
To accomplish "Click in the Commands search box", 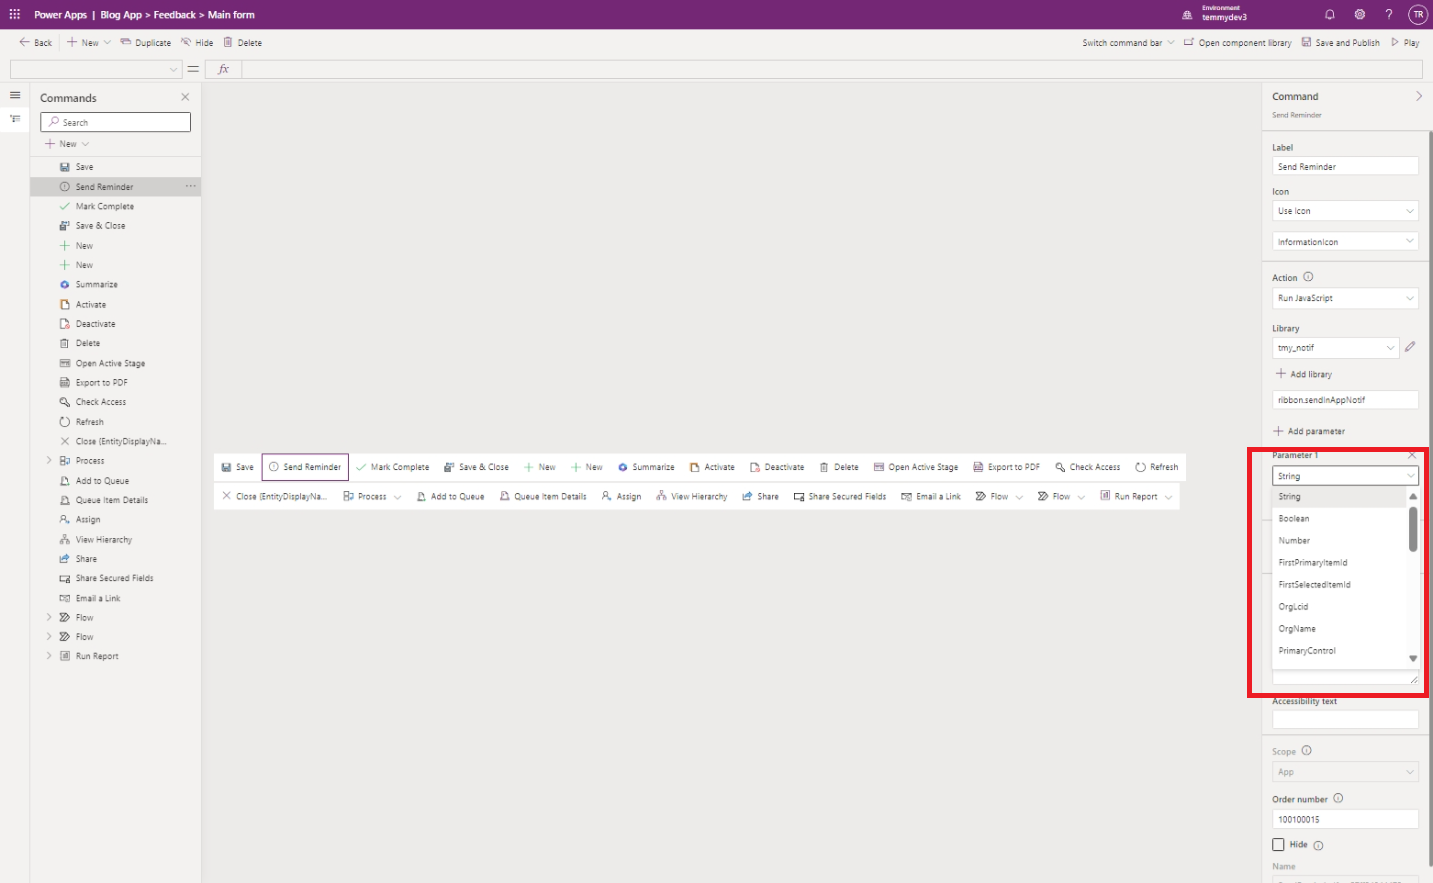I will pos(116,122).
